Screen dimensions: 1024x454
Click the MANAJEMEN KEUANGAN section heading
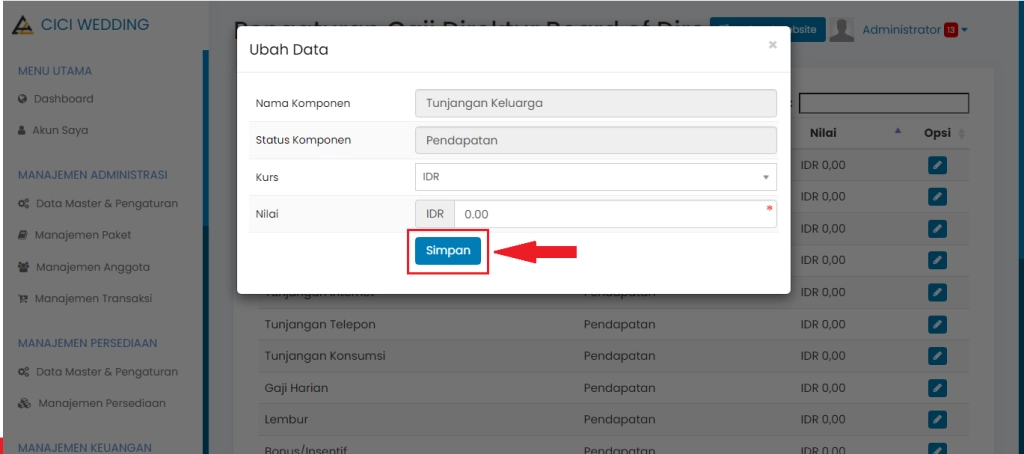[x=85, y=447]
